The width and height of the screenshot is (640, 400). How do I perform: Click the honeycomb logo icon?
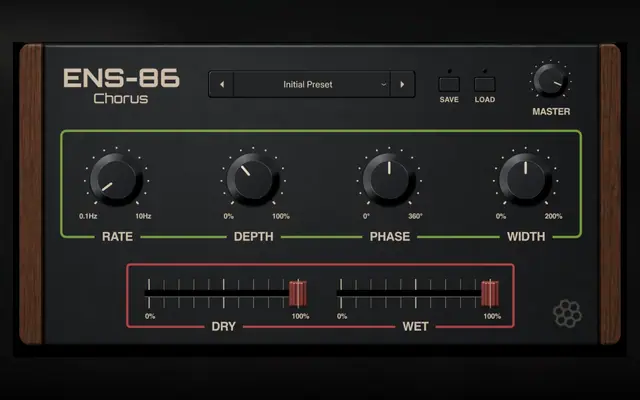pyautogui.click(x=567, y=313)
